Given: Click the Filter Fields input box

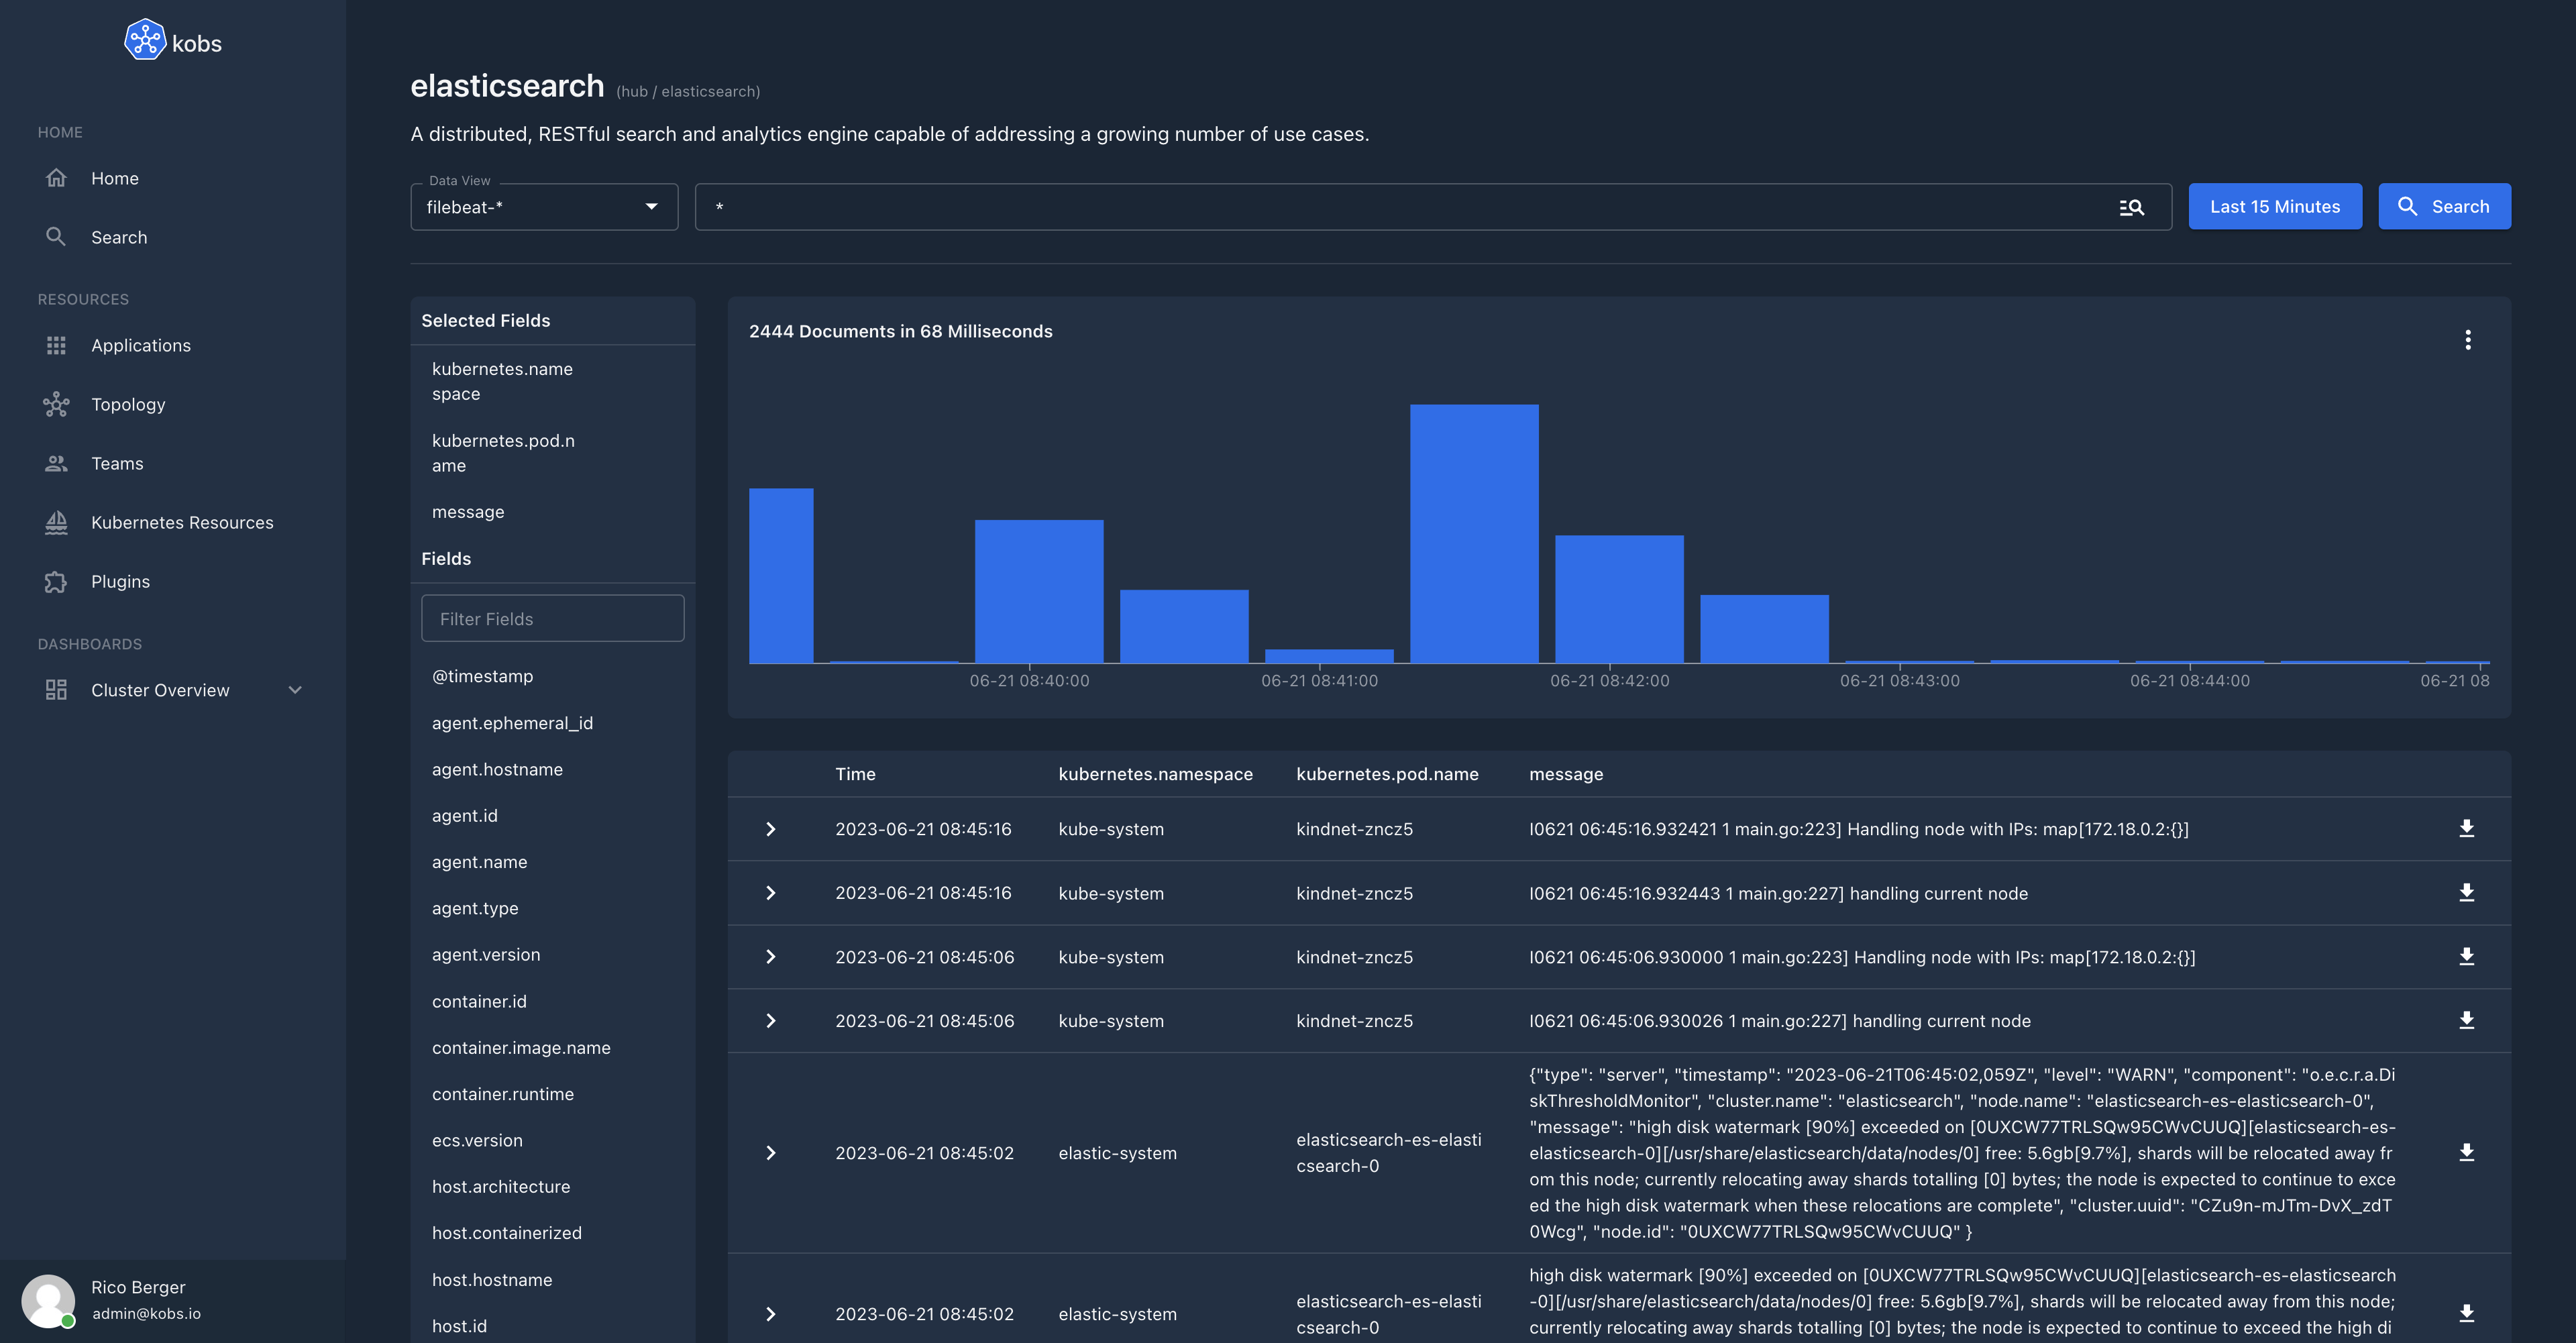Looking at the screenshot, I should point(552,619).
